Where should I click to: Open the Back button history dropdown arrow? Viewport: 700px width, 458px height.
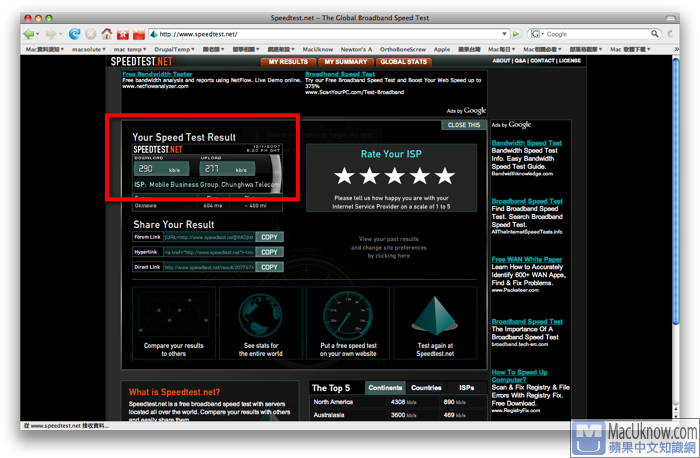[38, 34]
